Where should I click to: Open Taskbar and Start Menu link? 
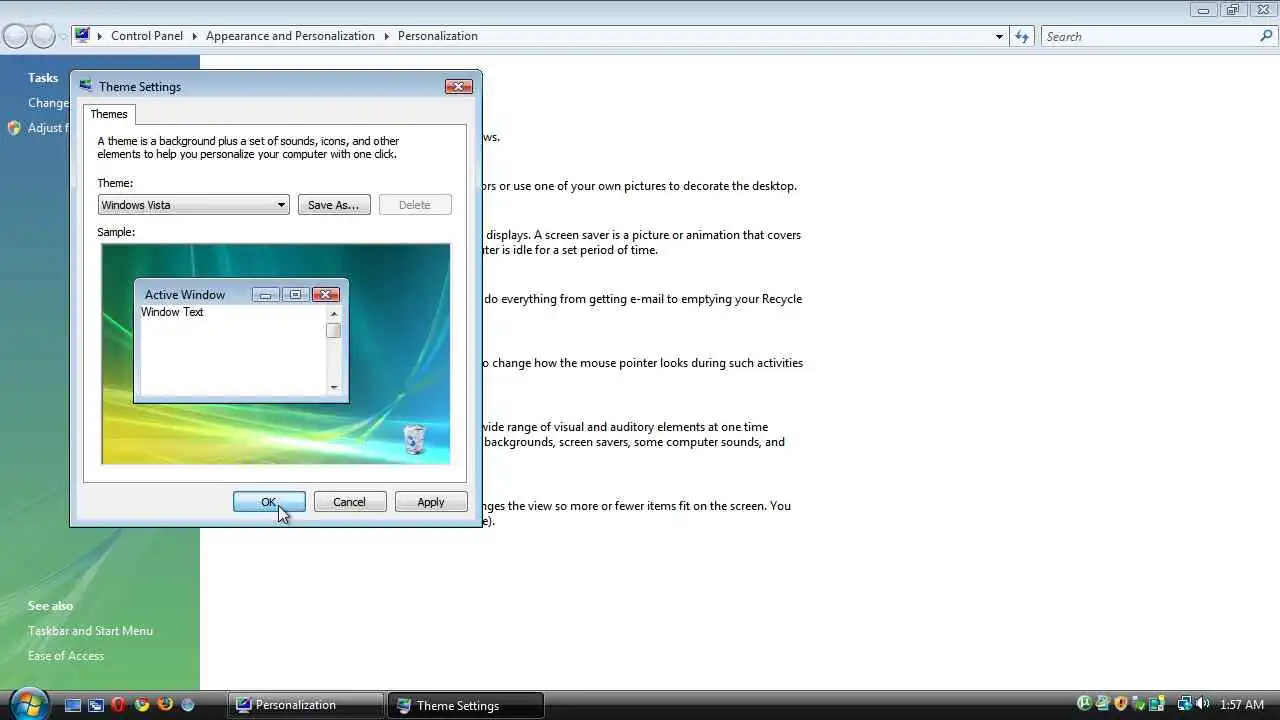(90, 631)
